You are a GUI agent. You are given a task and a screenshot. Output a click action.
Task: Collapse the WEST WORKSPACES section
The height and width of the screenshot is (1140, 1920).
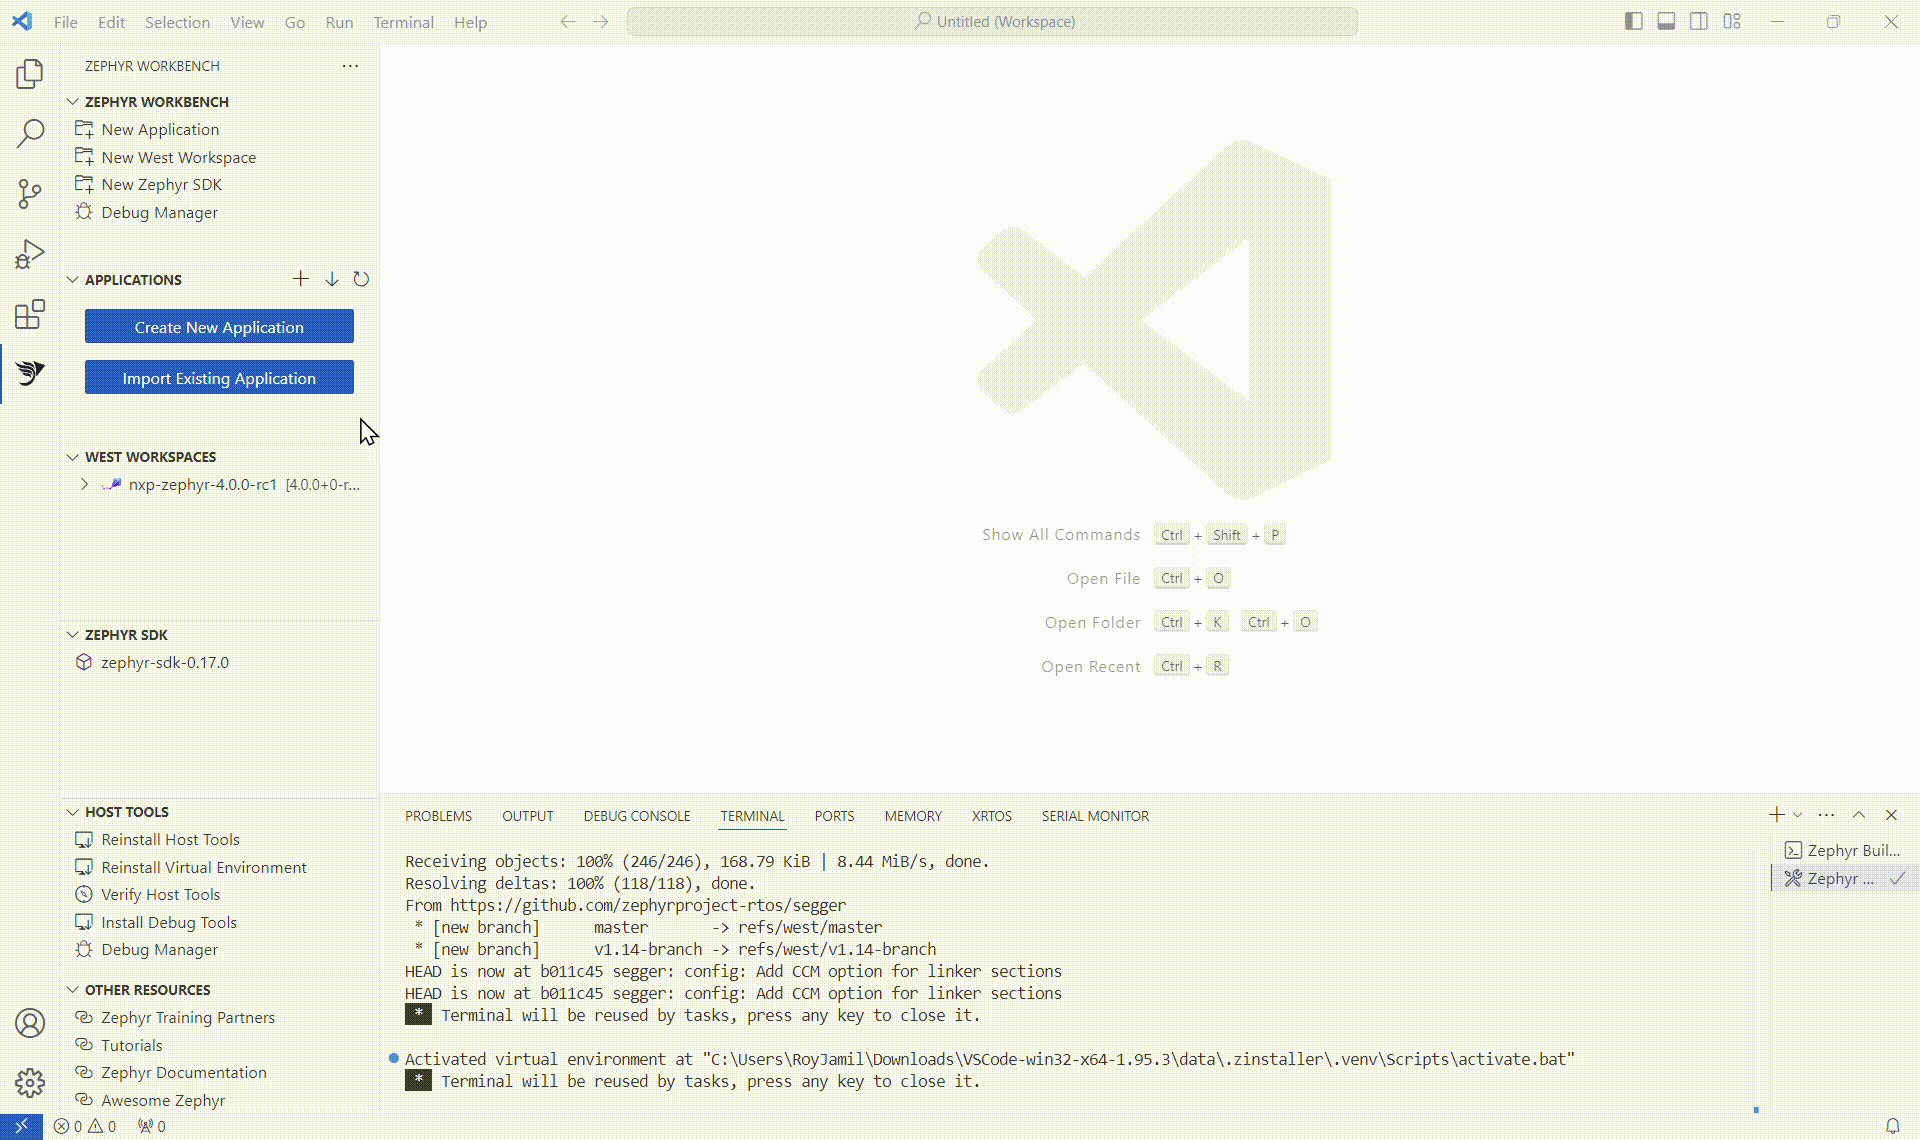coord(73,456)
